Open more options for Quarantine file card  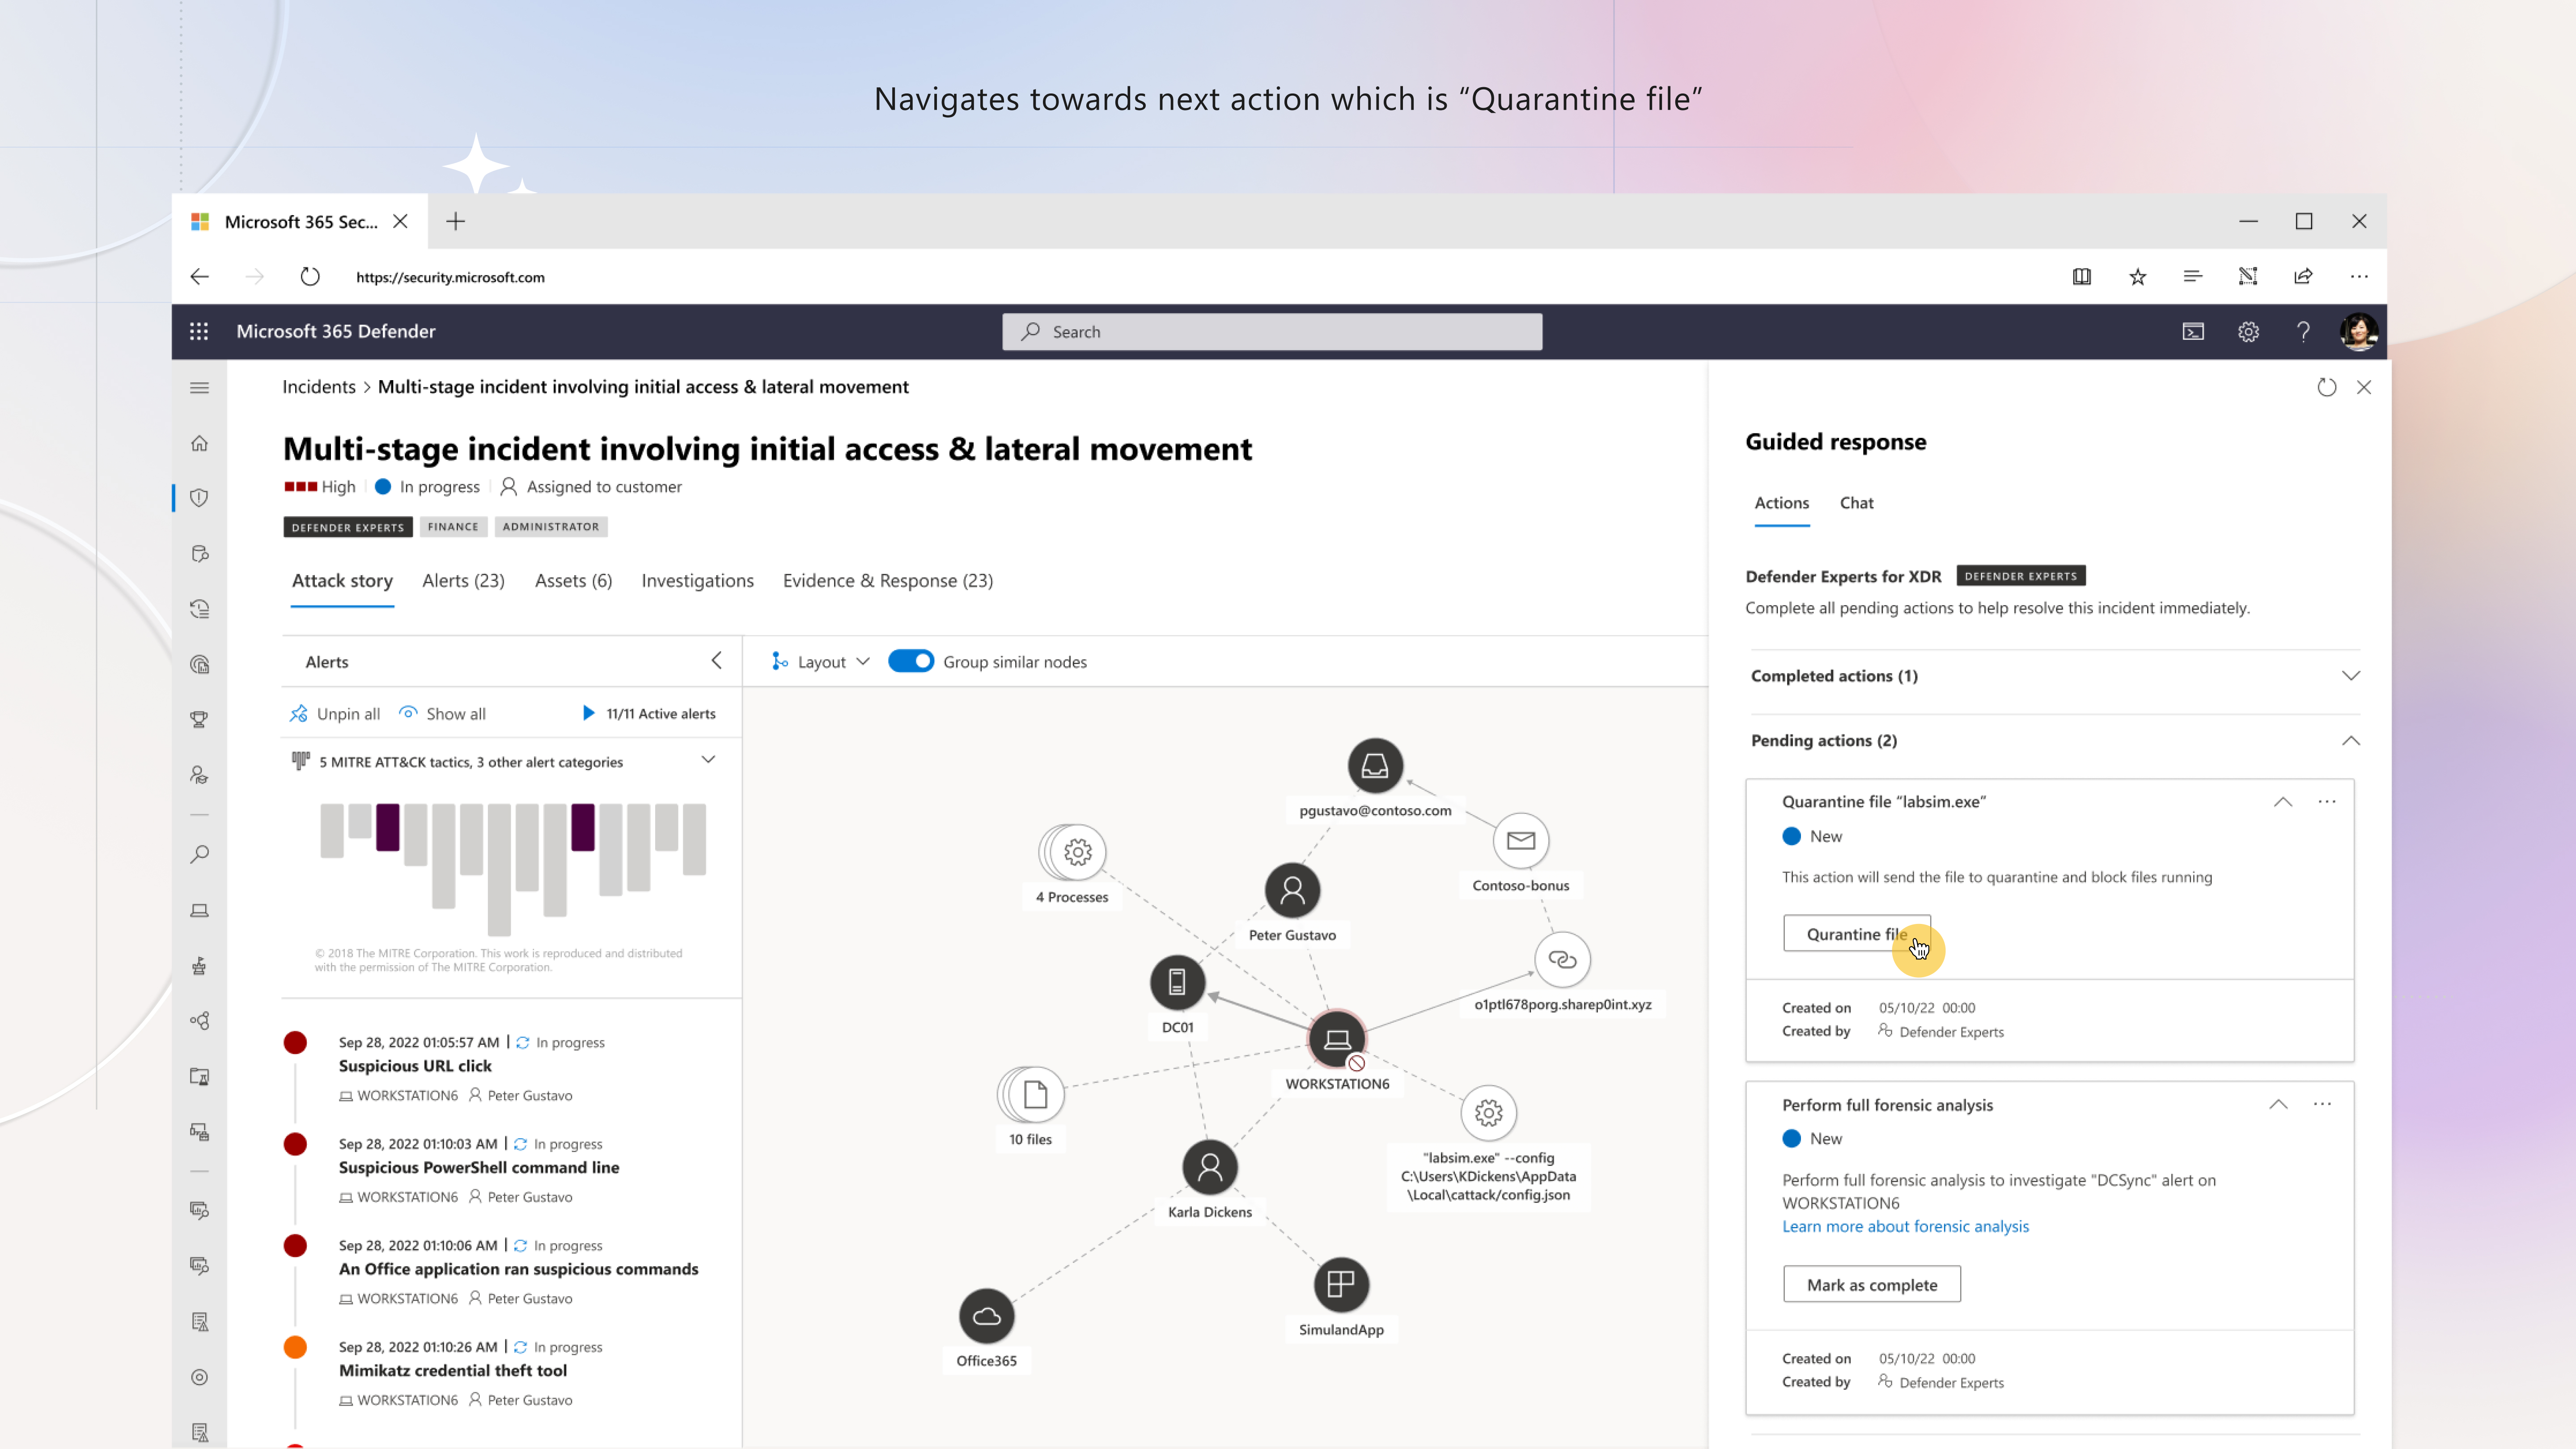tap(2327, 801)
